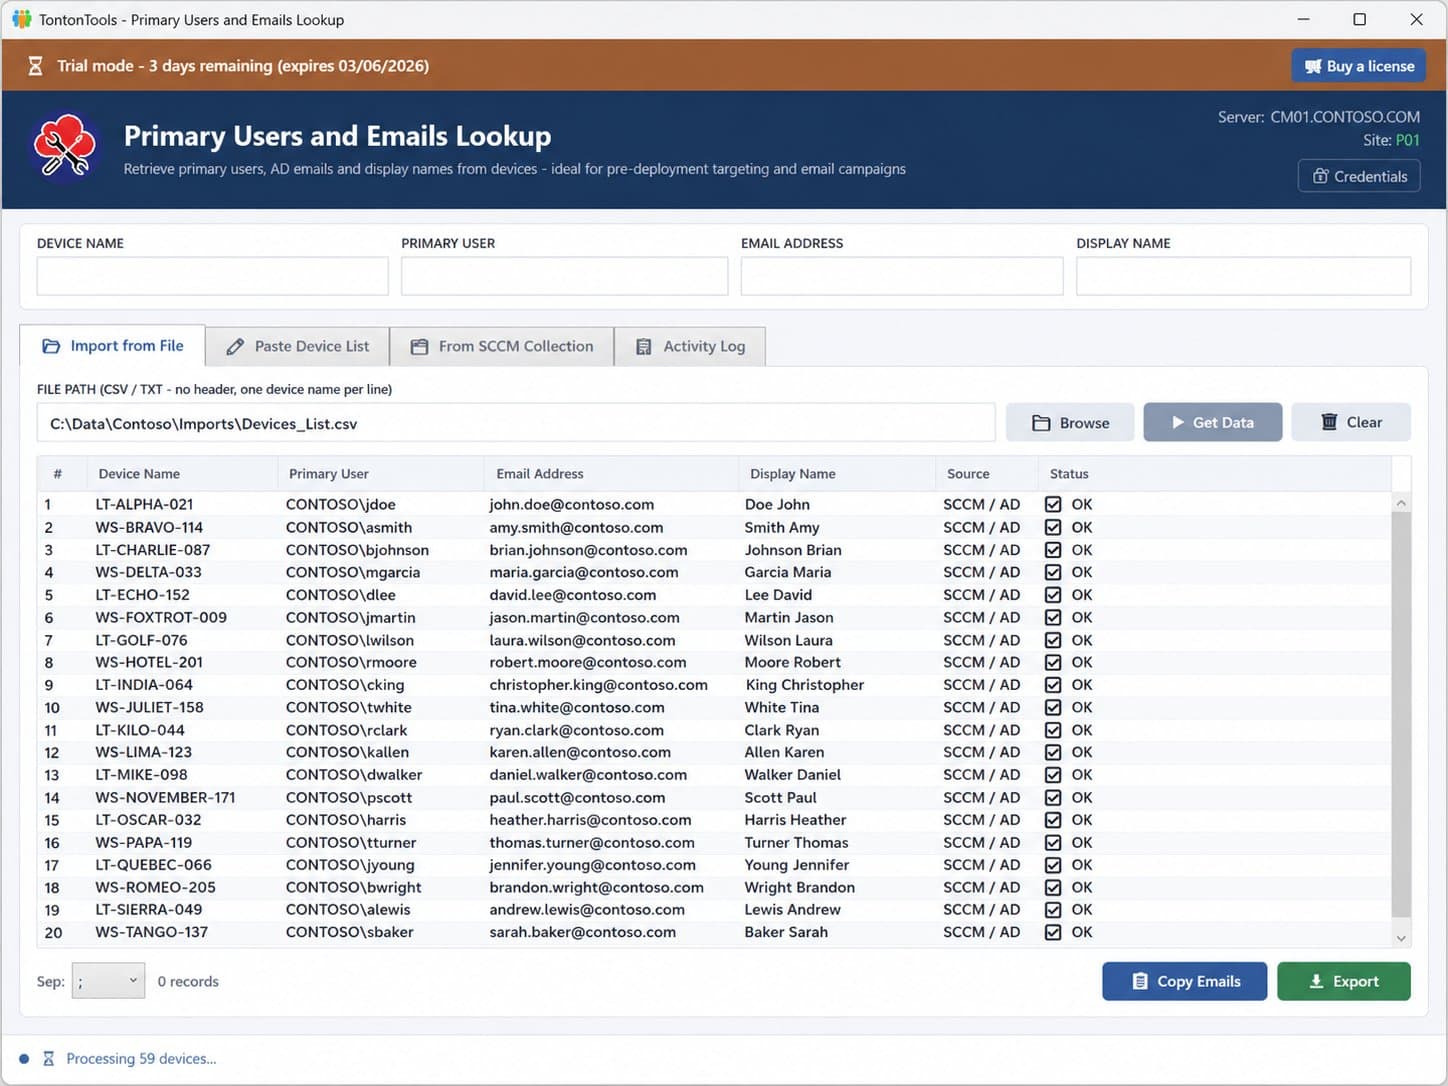Click Browse to pick a file
1448x1086 pixels.
click(x=1070, y=422)
